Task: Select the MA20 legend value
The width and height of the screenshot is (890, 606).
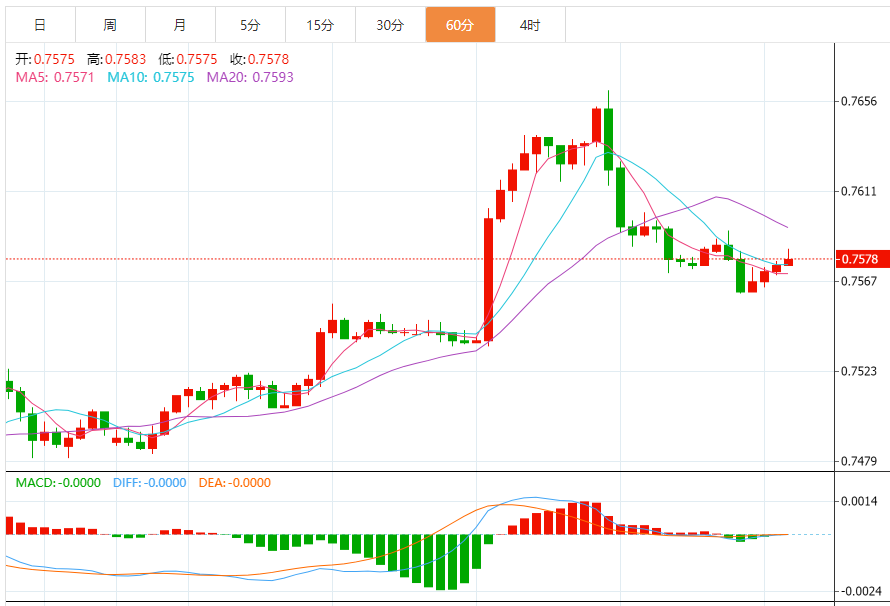Action: (250, 77)
